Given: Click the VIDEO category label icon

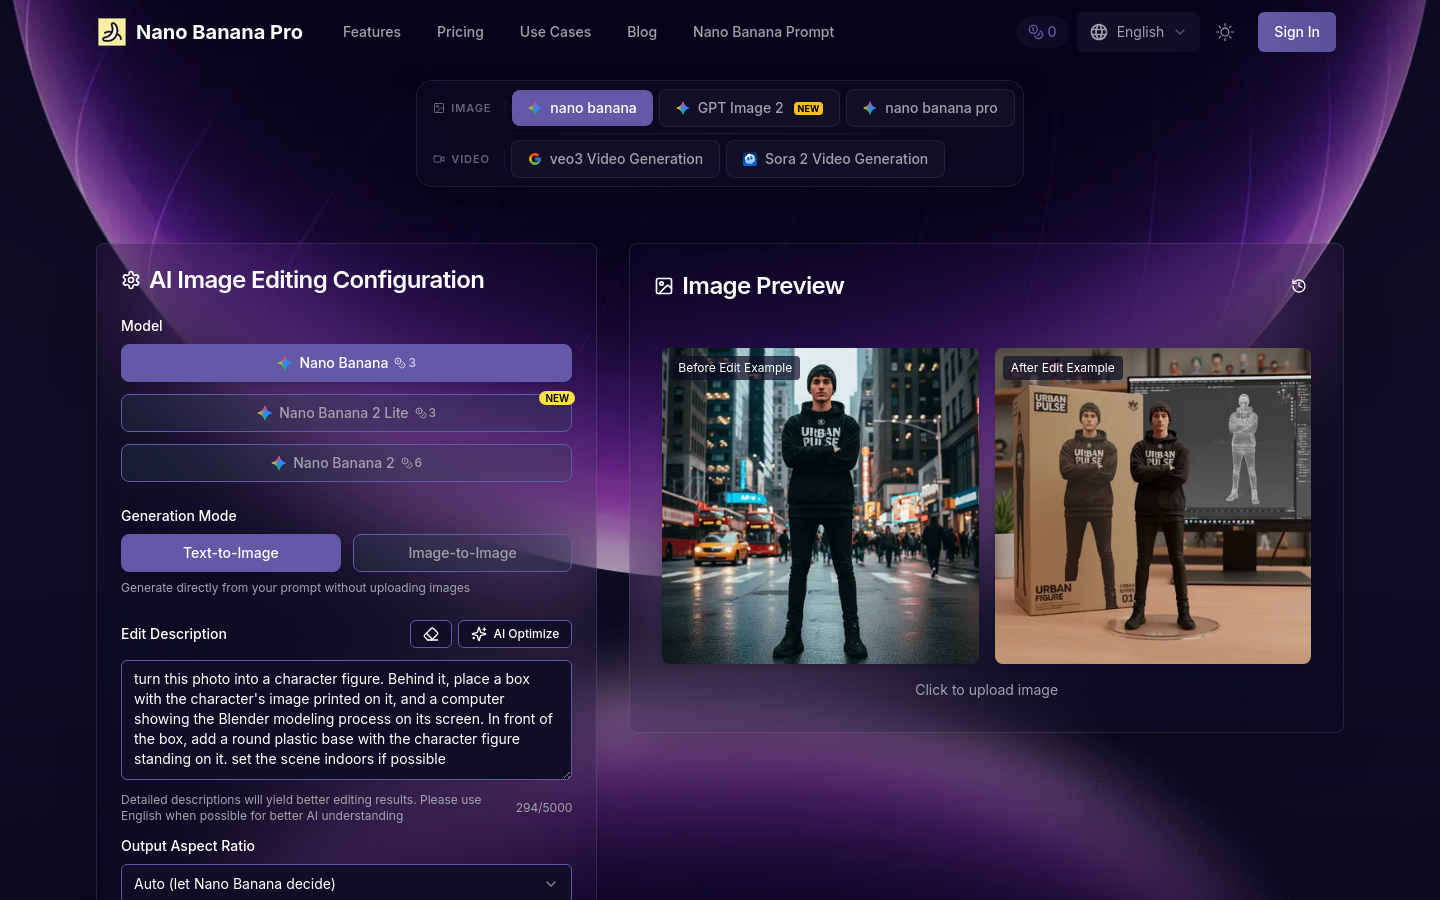Looking at the screenshot, I should [x=439, y=159].
